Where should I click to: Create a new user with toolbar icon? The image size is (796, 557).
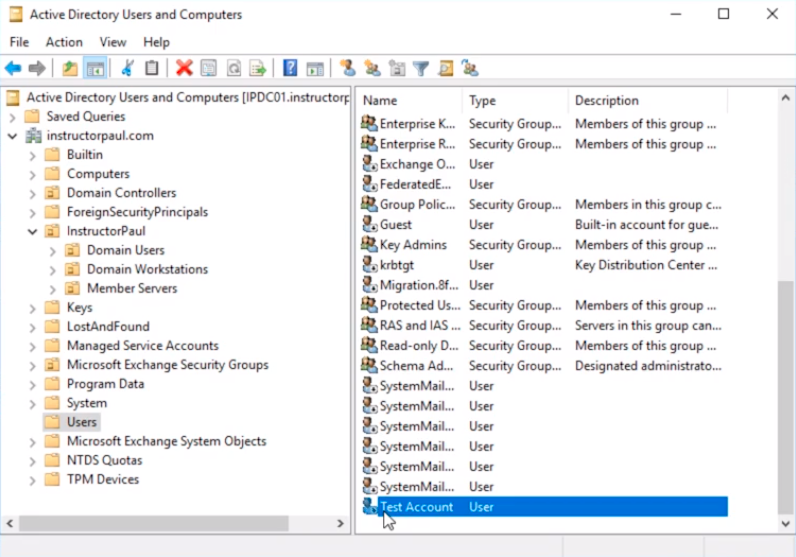click(x=348, y=68)
